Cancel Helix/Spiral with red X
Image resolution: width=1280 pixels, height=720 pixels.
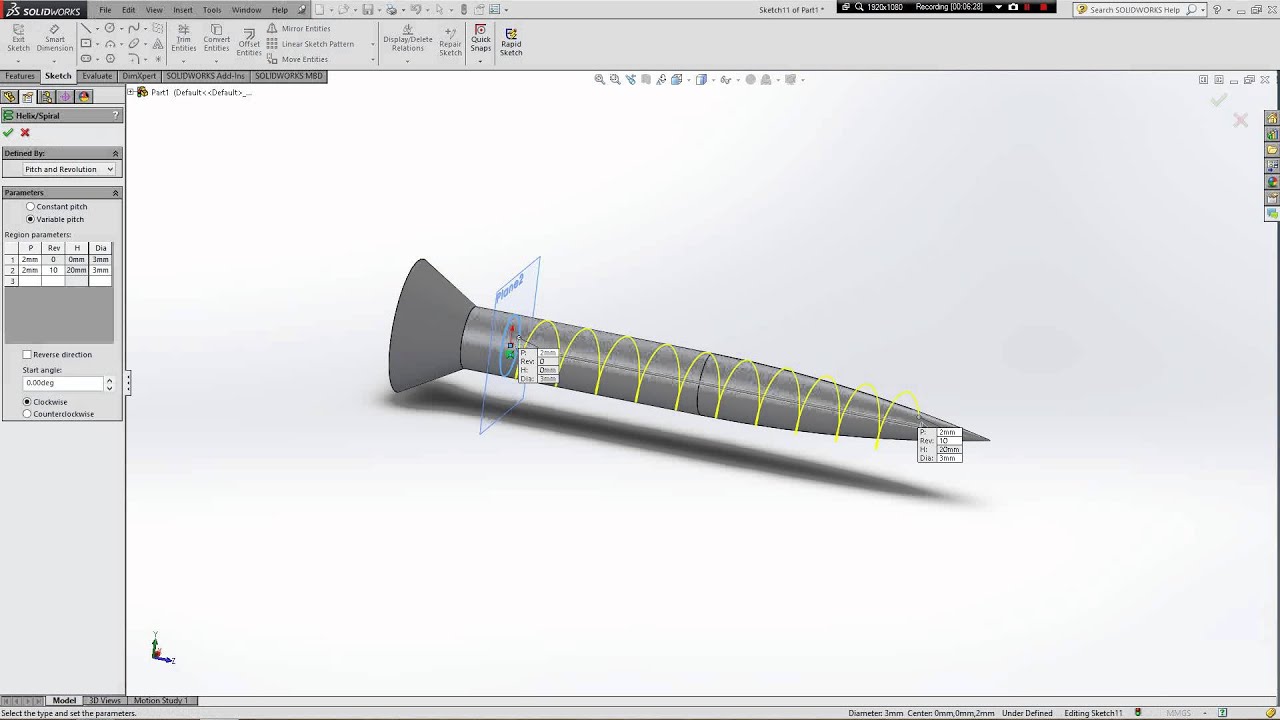(x=25, y=132)
